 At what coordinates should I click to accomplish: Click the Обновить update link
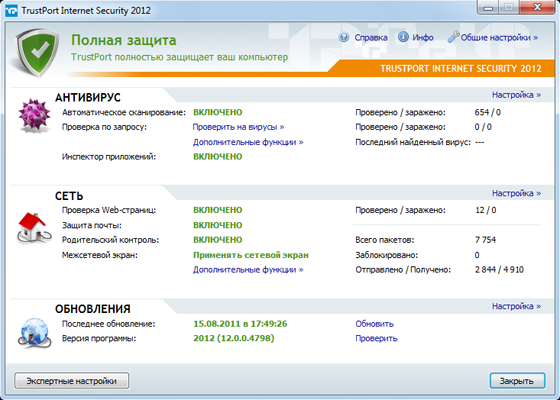click(374, 324)
